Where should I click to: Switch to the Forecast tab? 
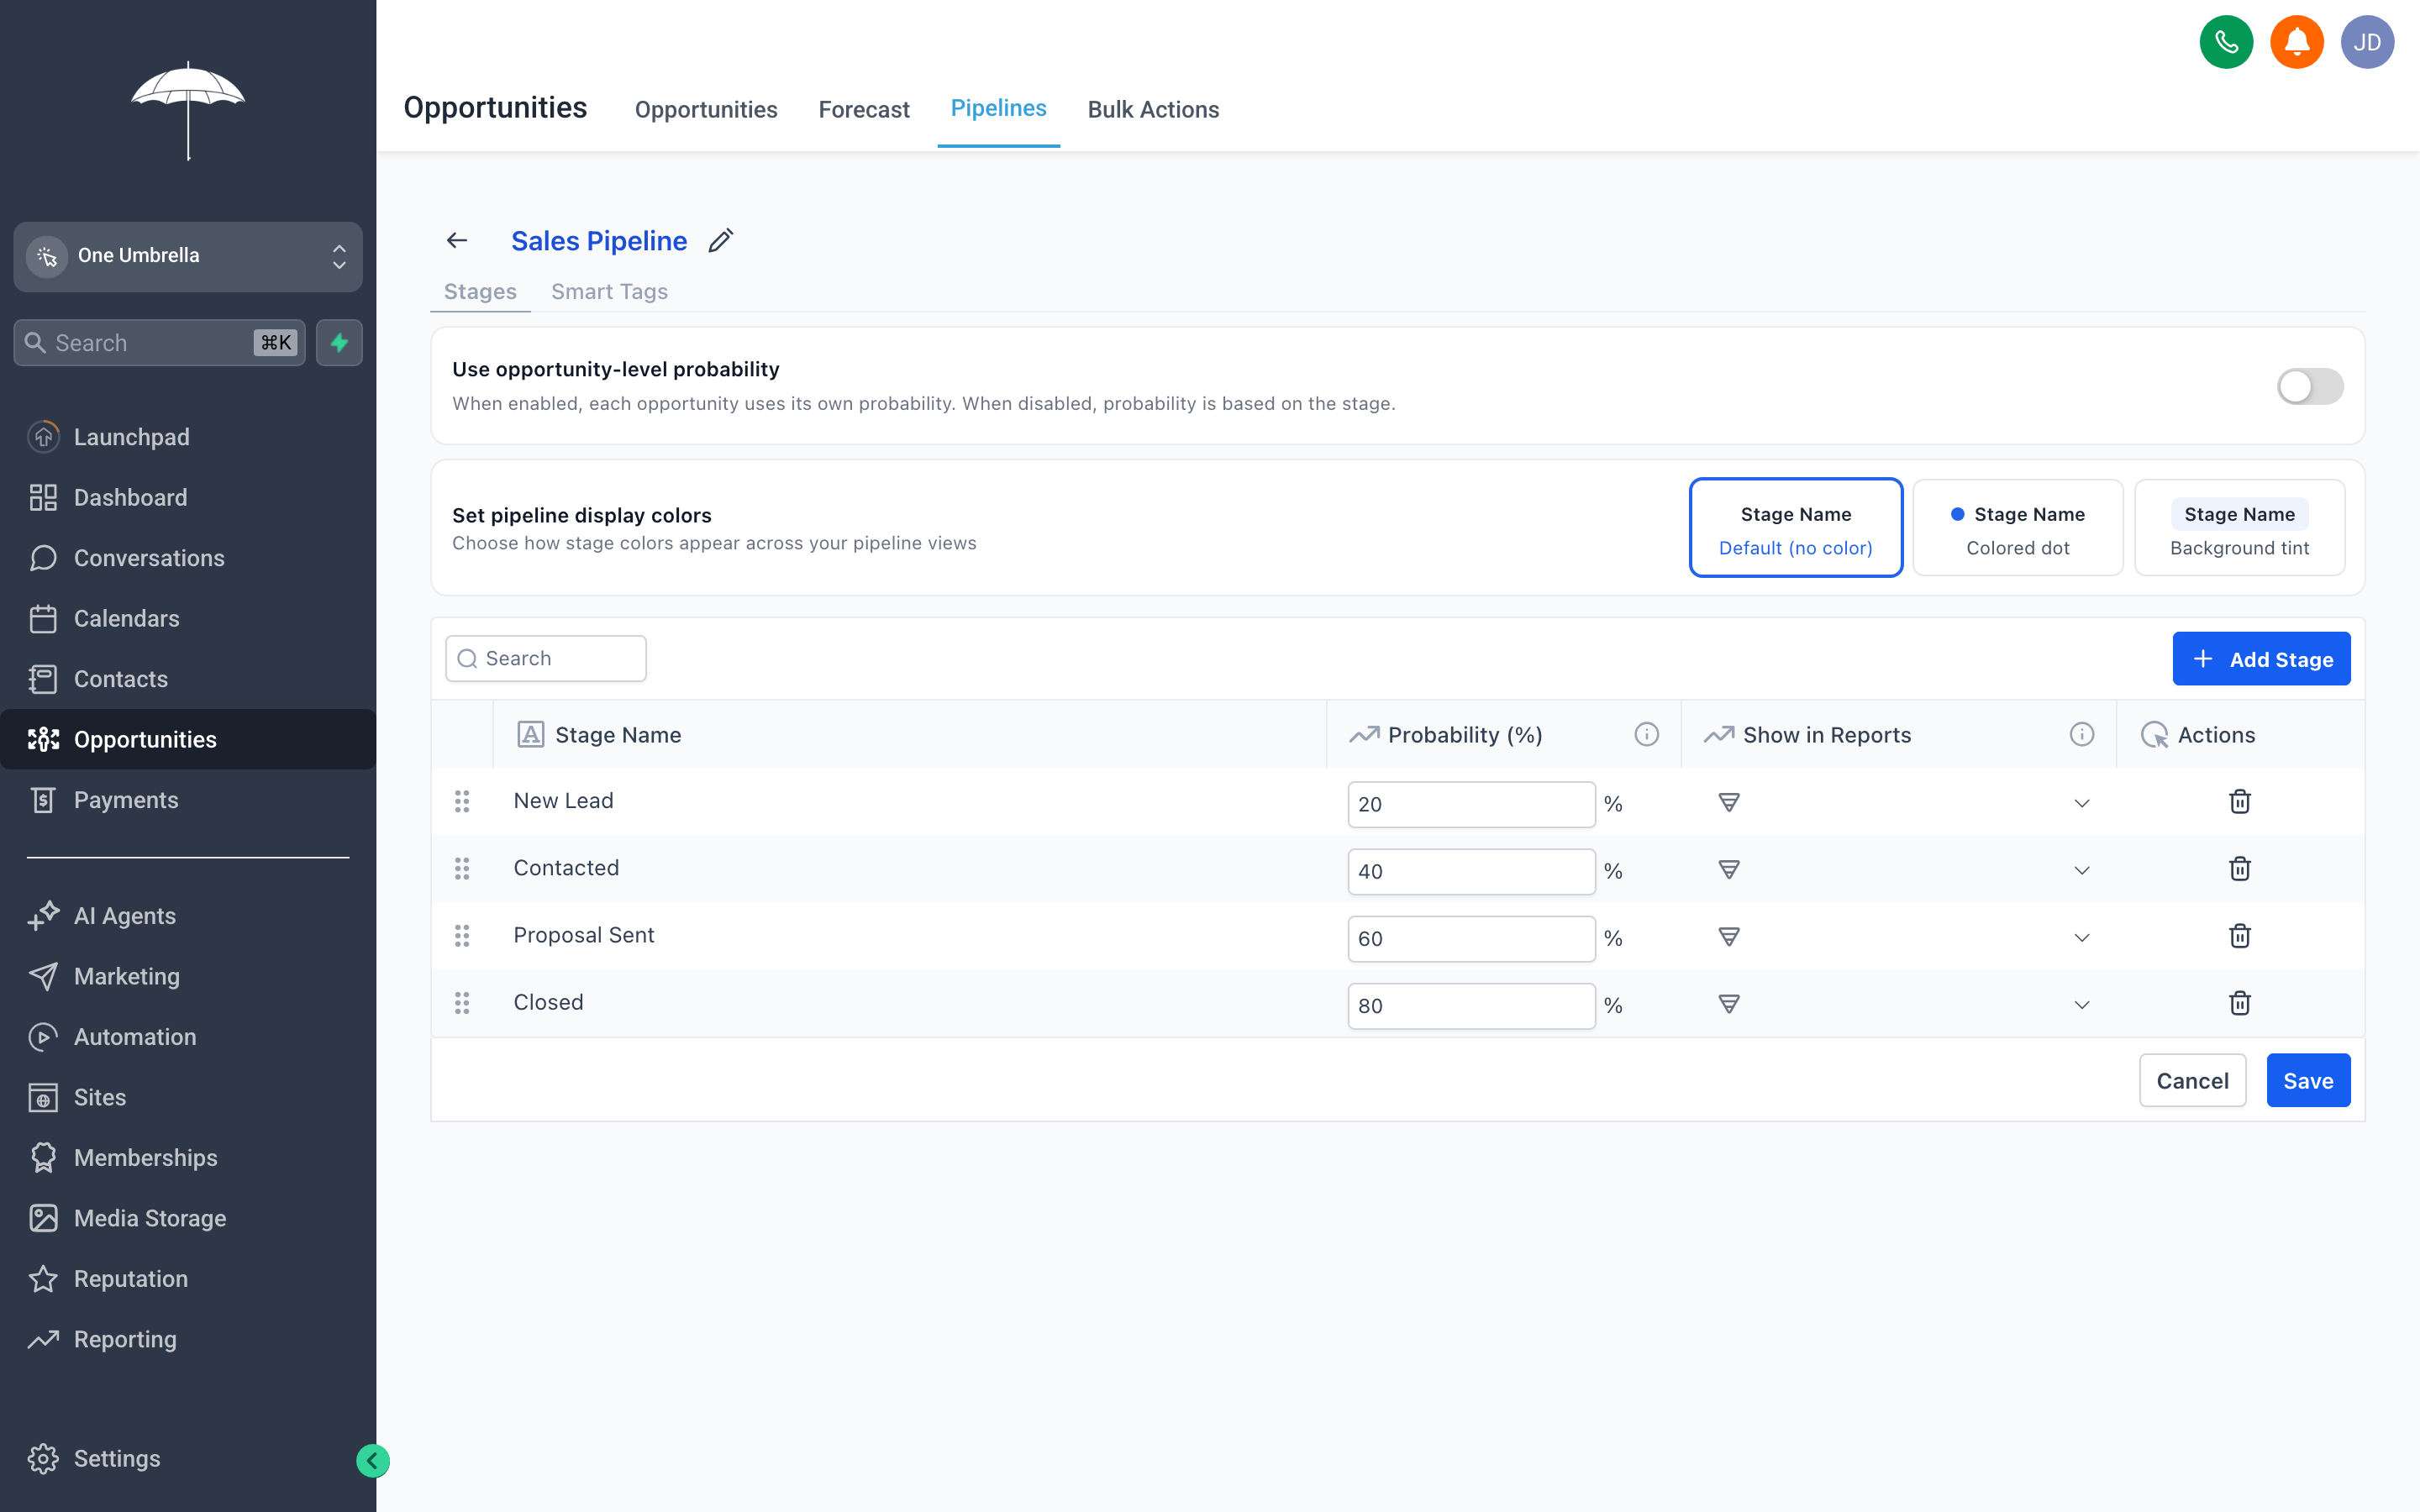coord(864,109)
